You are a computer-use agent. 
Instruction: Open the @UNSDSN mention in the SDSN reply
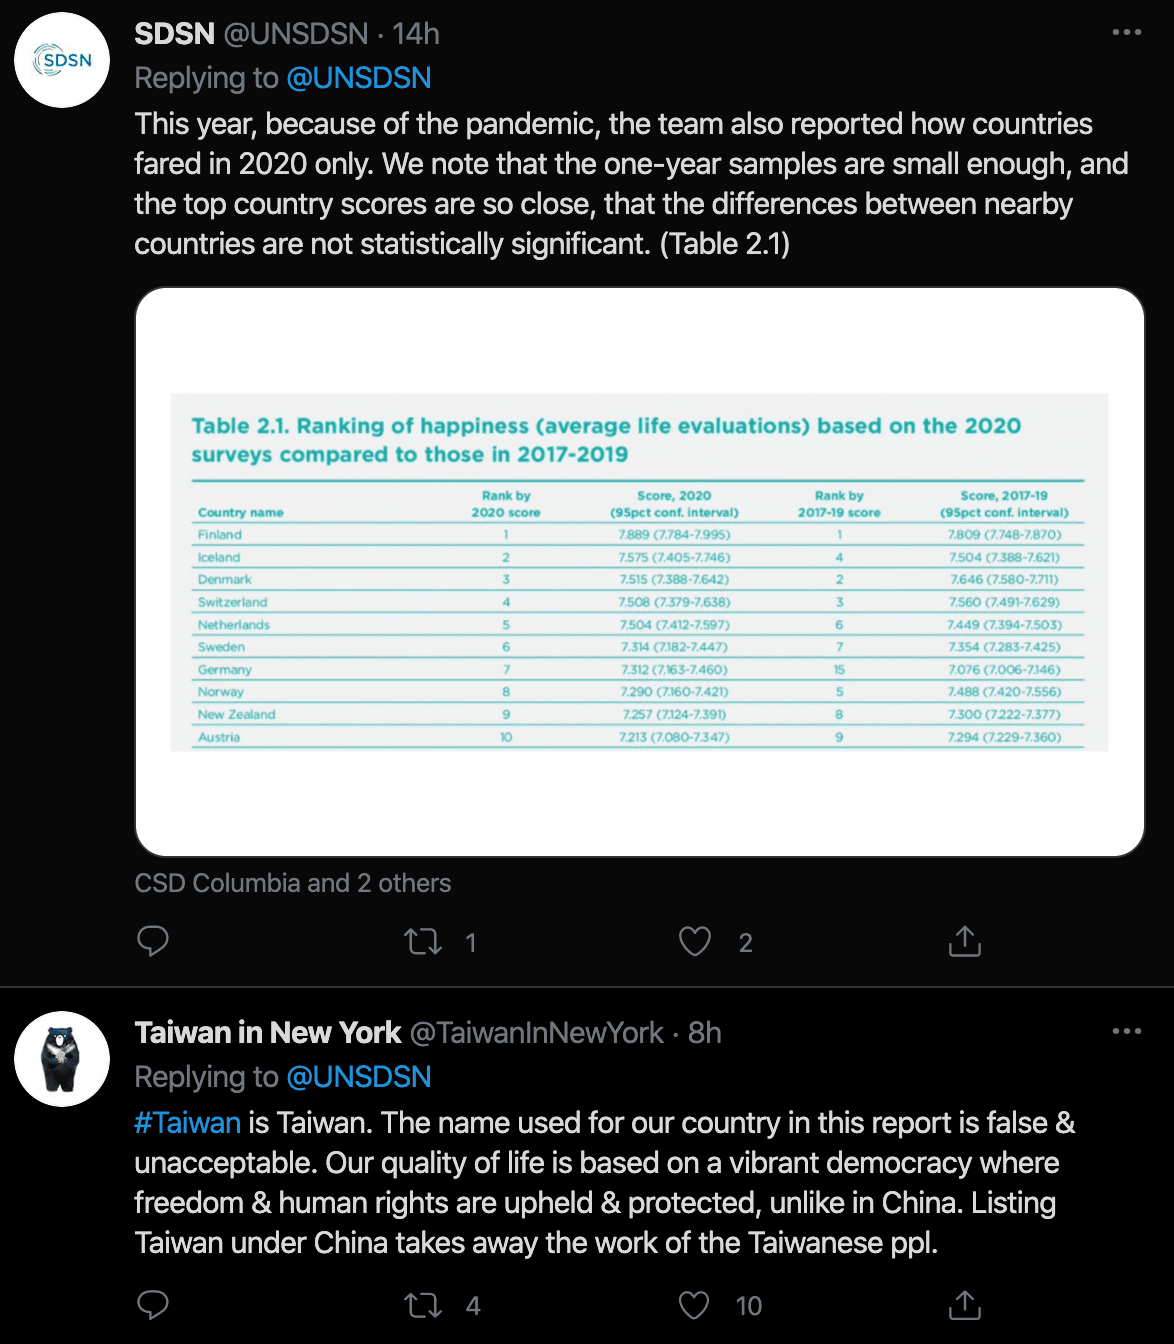[359, 78]
